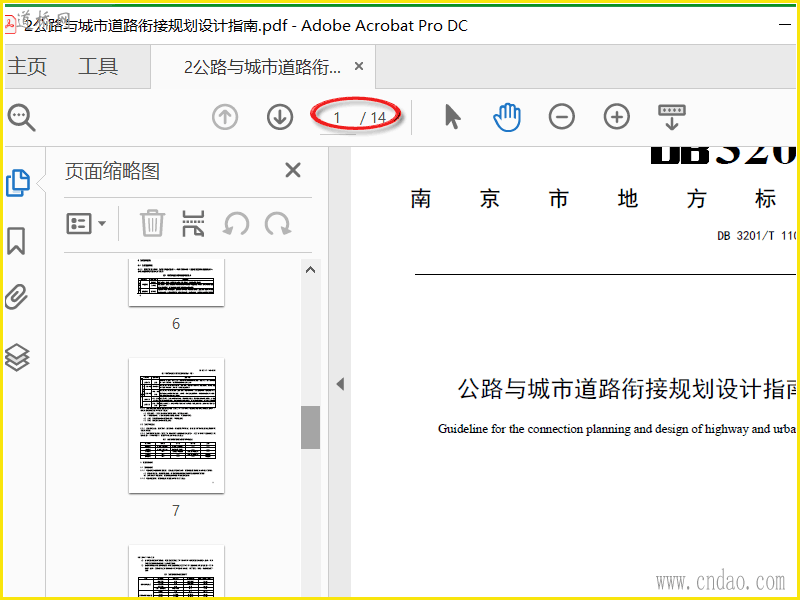Select the arrow selection tool
The width and height of the screenshot is (800, 600).
pos(453,117)
